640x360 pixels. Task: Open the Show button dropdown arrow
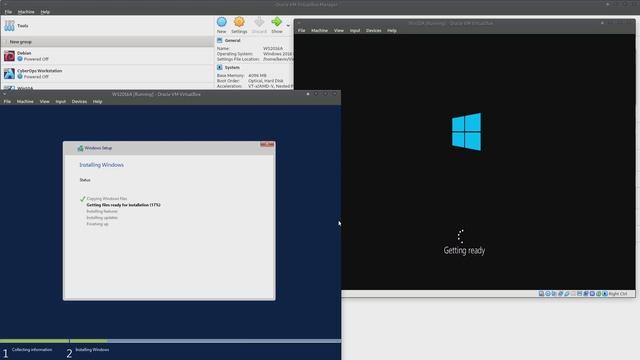(x=288, y=25)
